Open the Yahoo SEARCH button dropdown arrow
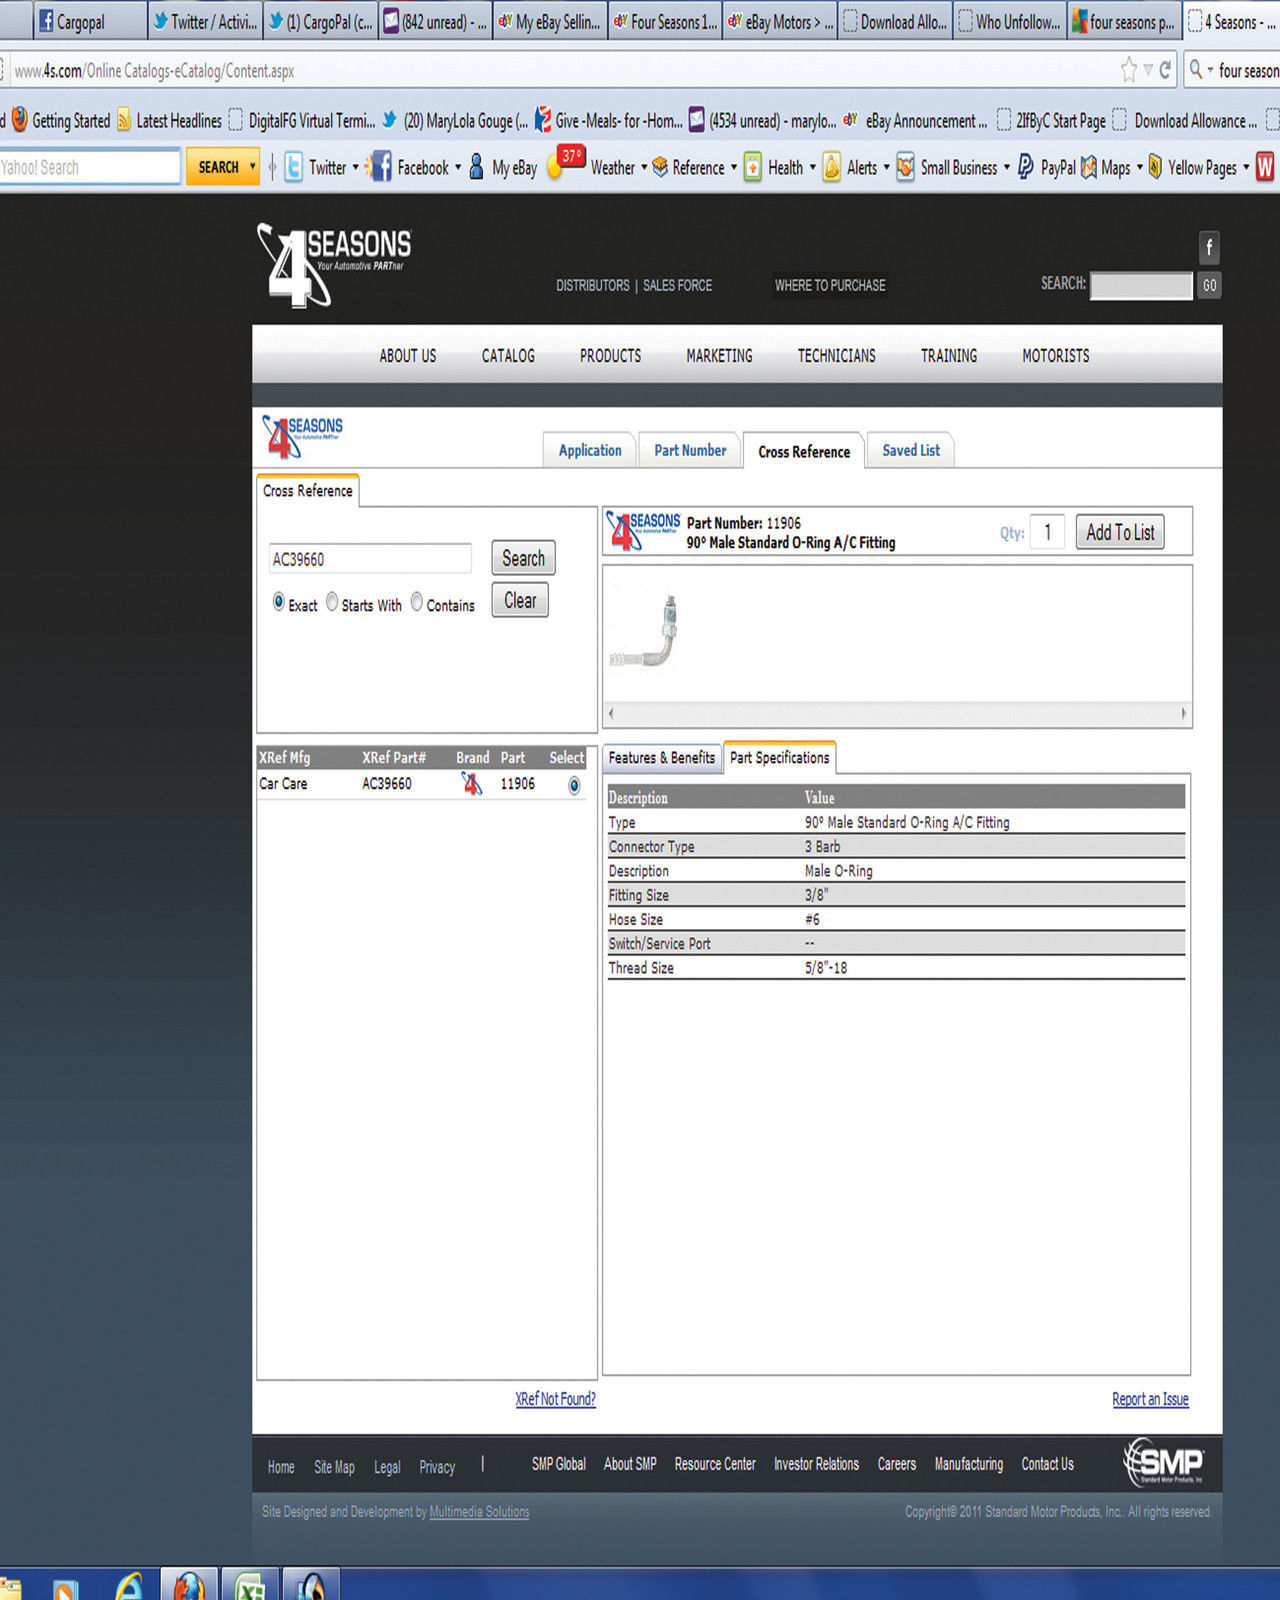Image resolution: width=1280 pixels, height=1600 pixels. 253,167
